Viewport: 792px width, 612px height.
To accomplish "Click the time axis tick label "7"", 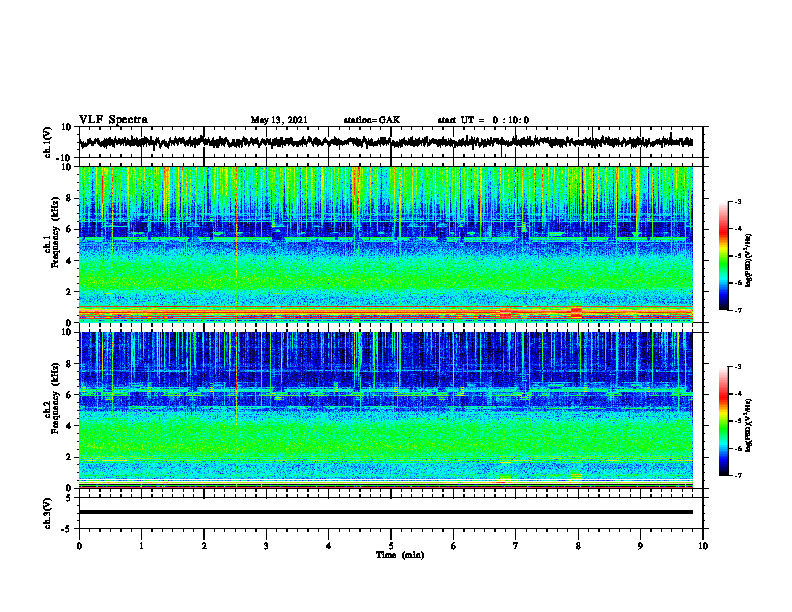I will coord(516,546).
